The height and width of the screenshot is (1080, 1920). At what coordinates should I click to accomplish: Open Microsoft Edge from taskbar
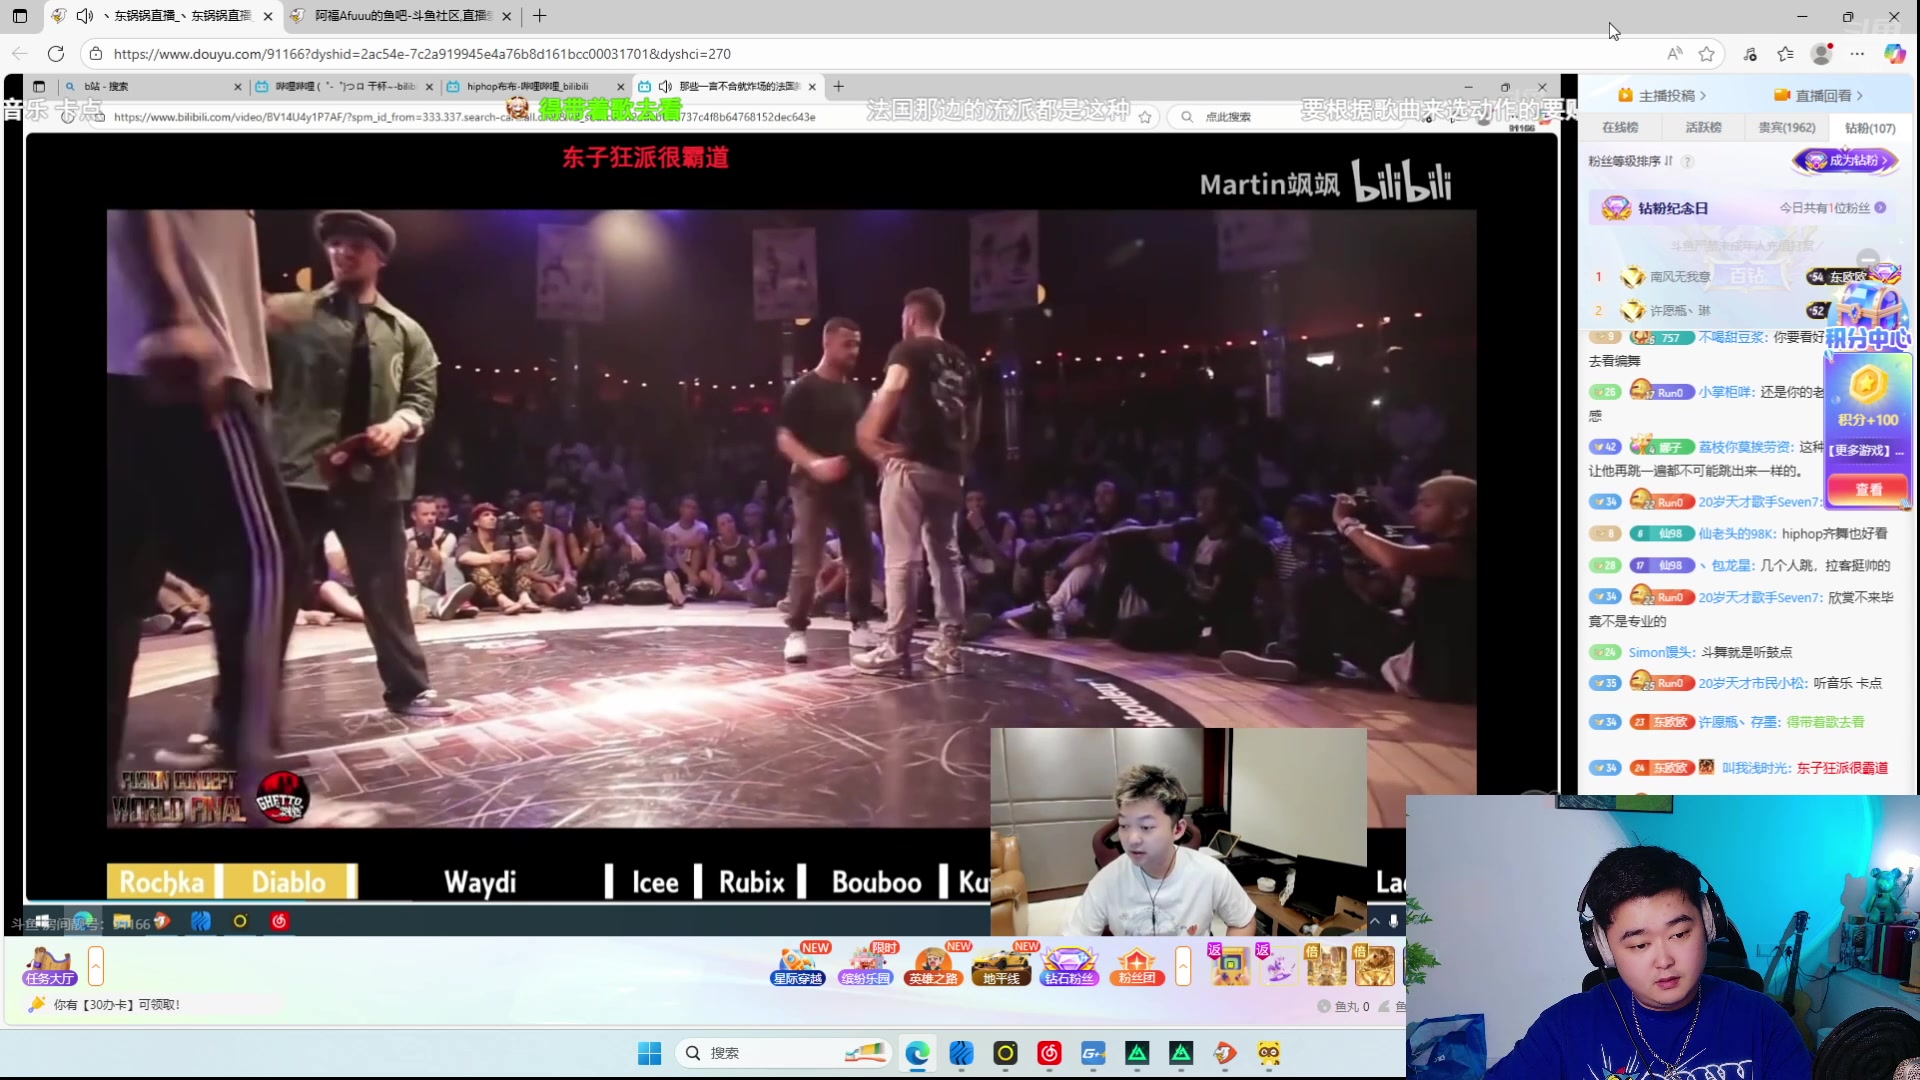[x=918, y=1053]
